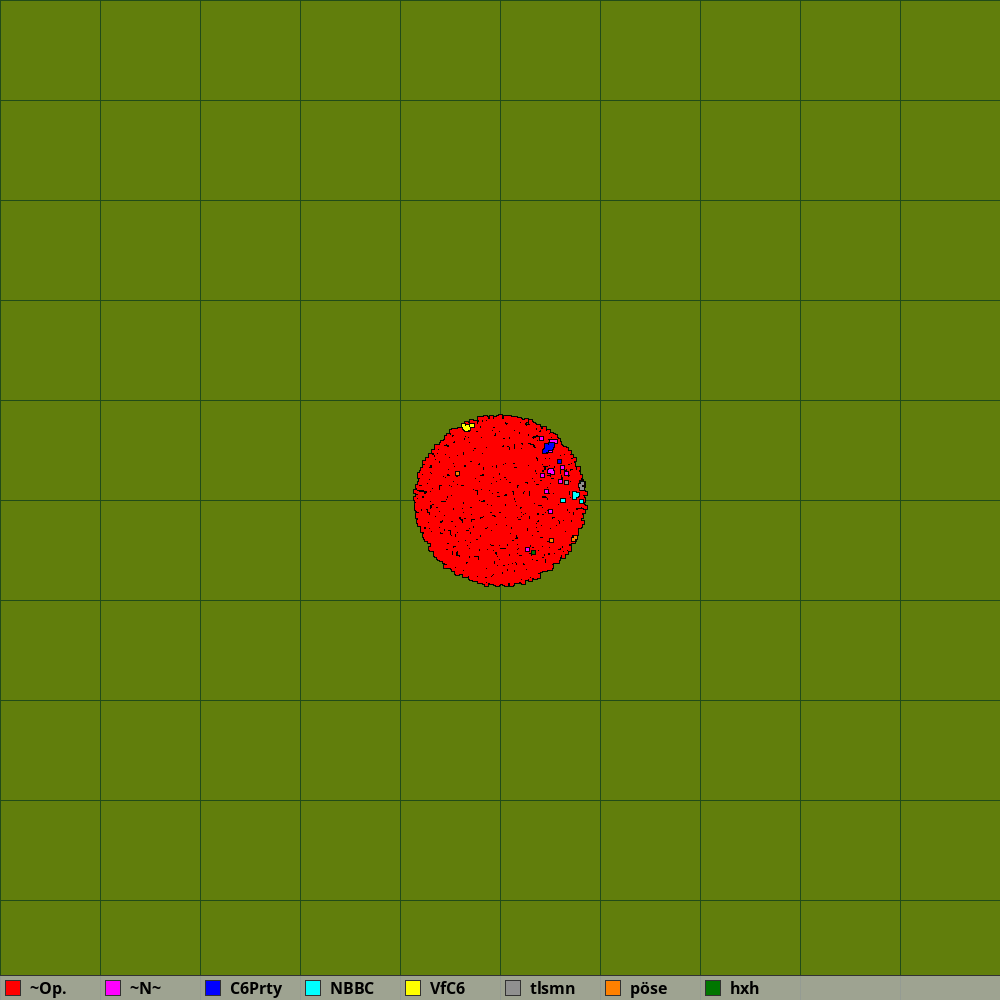Click the red ~Op. legend swatch

(x=13, y=988)
